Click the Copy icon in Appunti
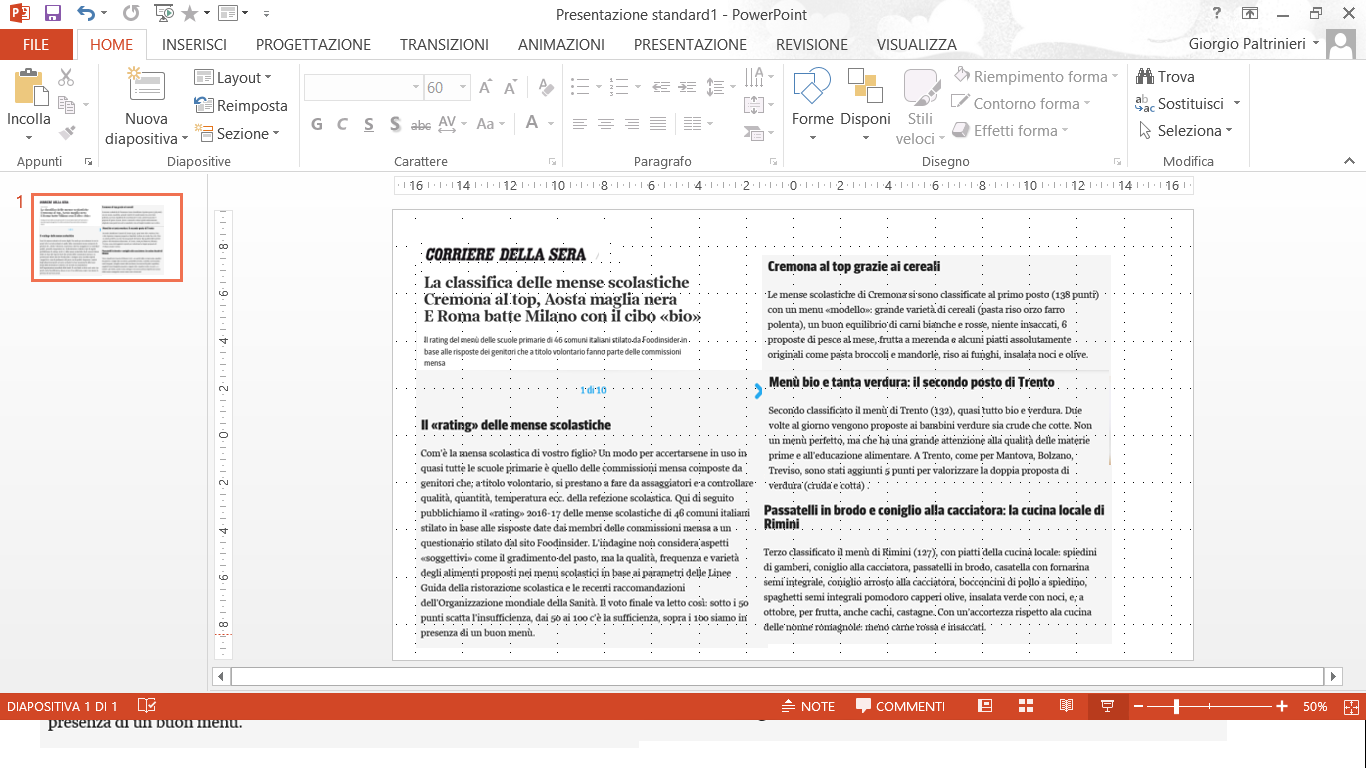 pos(67,105)
